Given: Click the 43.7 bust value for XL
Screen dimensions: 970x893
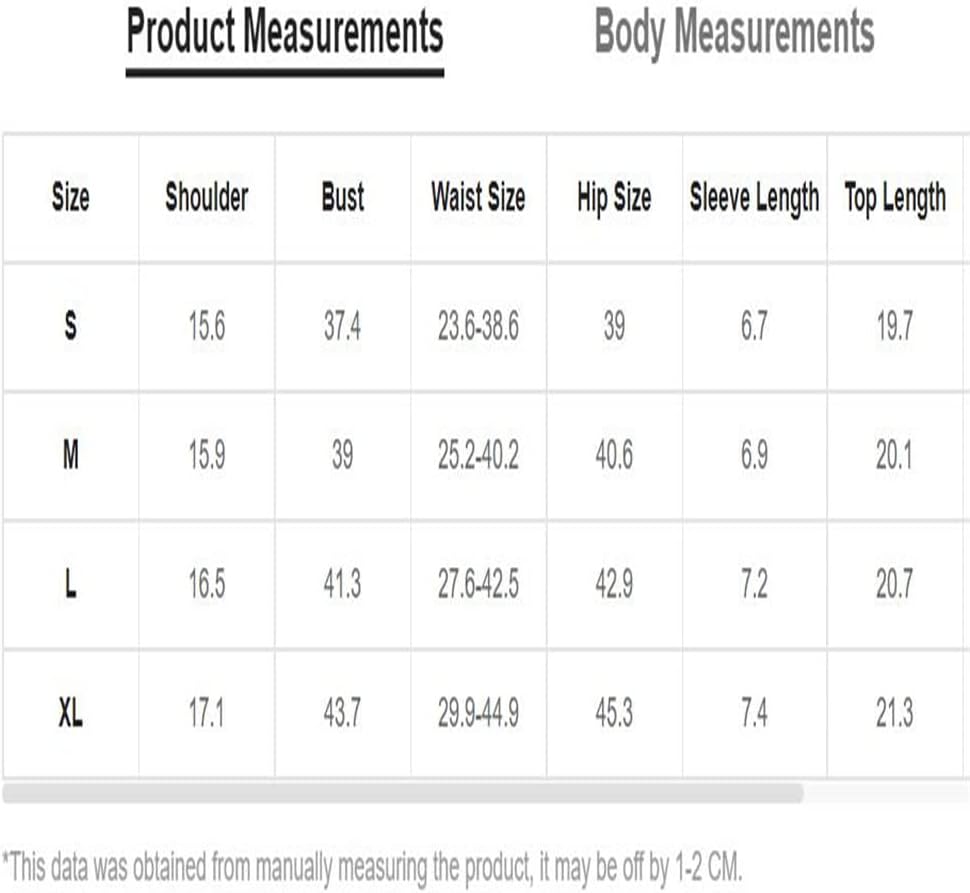Looking at the screenshot, I should click(342, 713).
